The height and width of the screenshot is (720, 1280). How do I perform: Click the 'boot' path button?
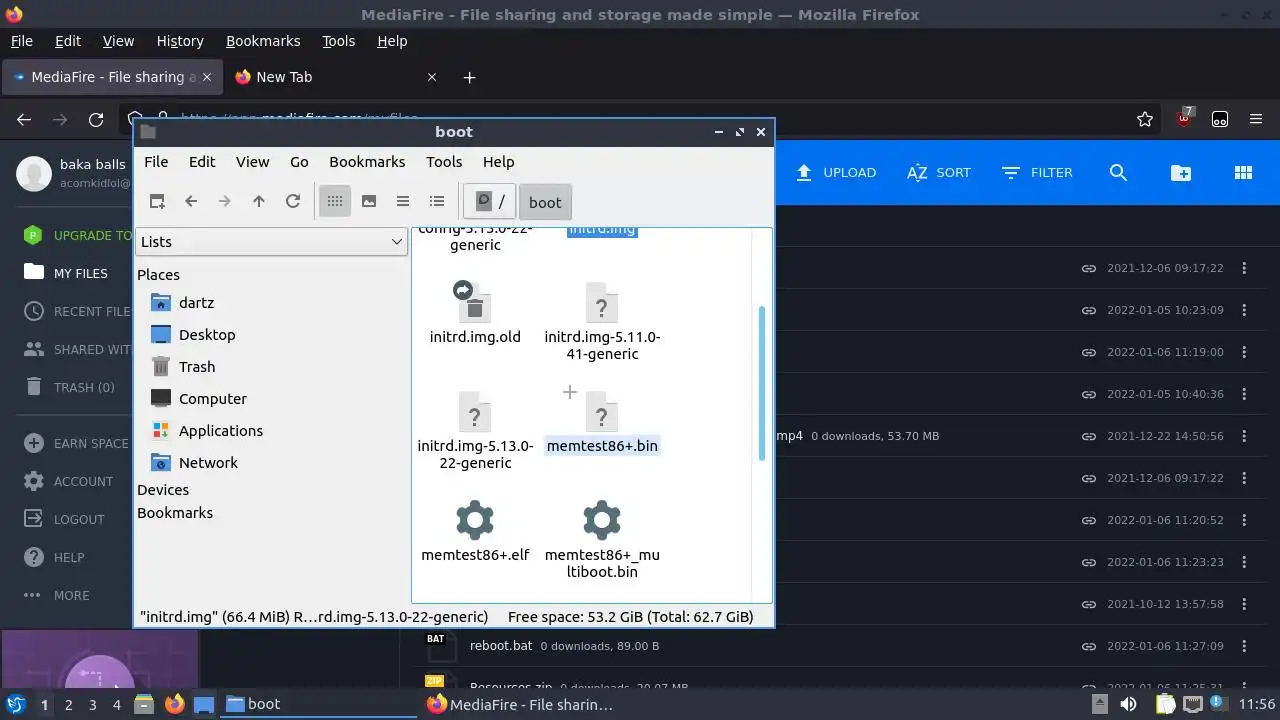click(x=545, y=202)
